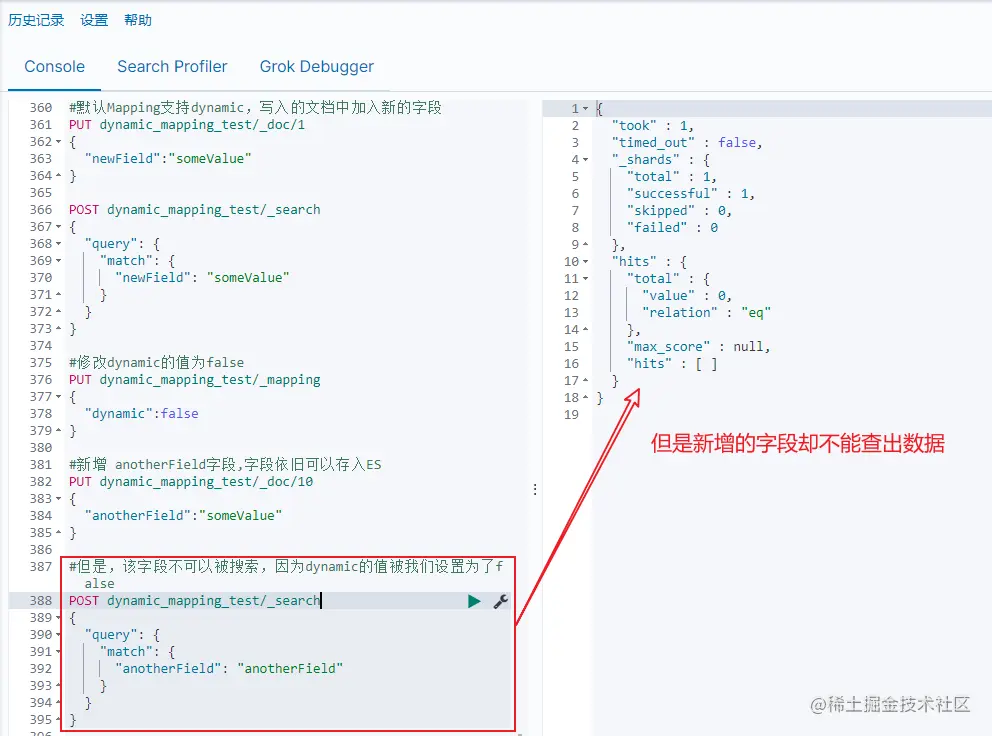Click the "successful" : 1 response line
Screen dimensions: 992x736
pos(690,194)
